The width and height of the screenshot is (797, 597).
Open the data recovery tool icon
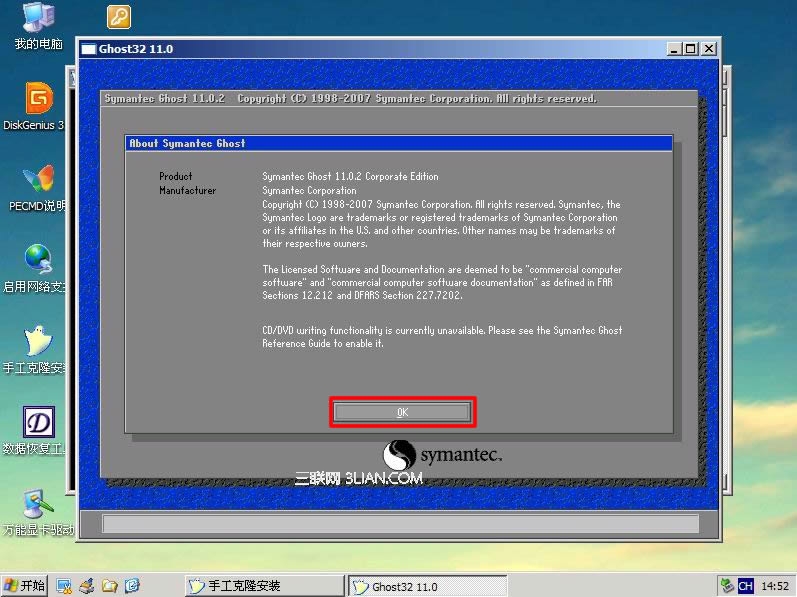coord(36,431)
